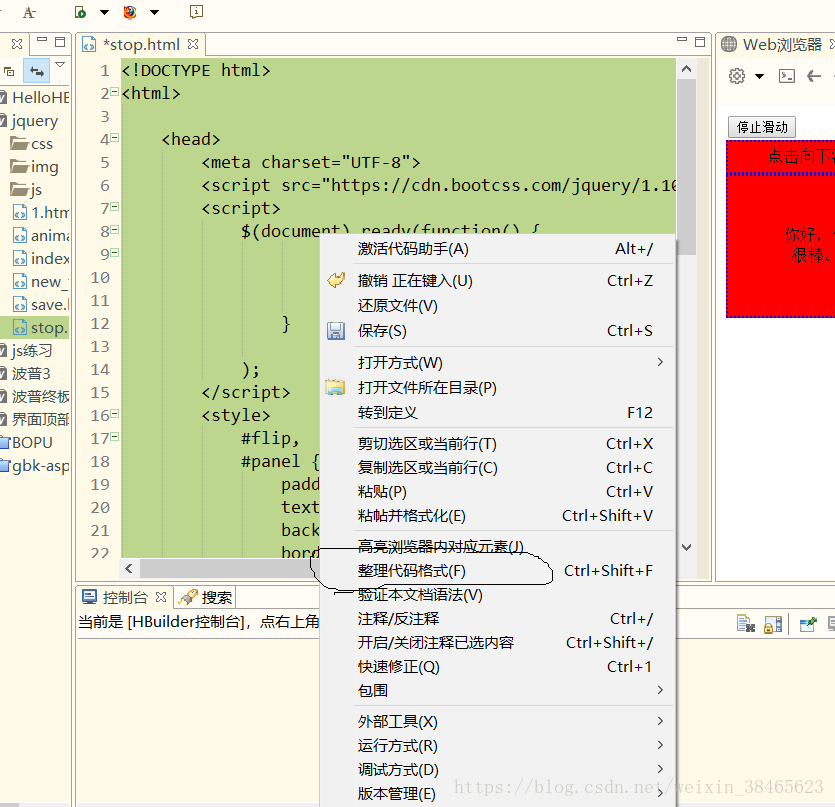835x807 pixels.
Task: Choose 粘贴(P) menu item
Action: 498,492
